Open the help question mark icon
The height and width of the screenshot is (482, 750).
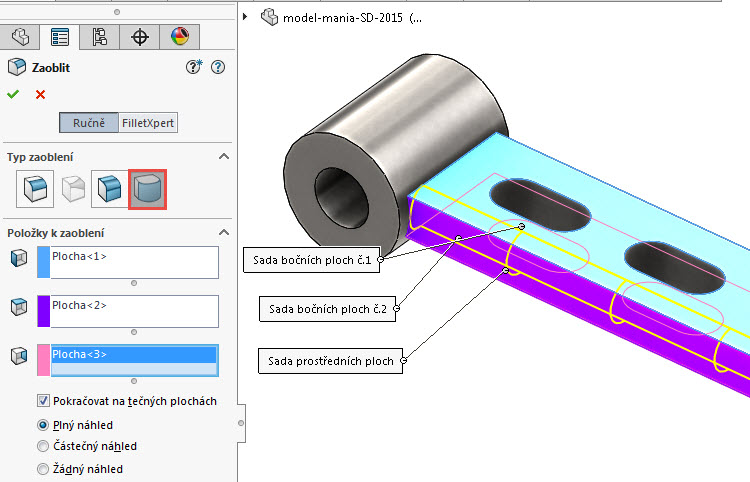click(x=218, y=67)
